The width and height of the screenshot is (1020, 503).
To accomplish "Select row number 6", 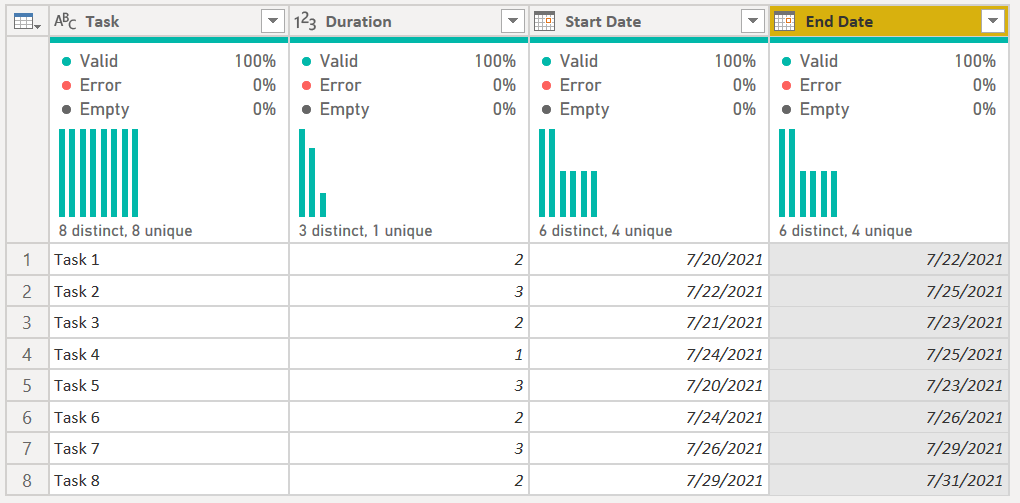I will coord(27,417).
